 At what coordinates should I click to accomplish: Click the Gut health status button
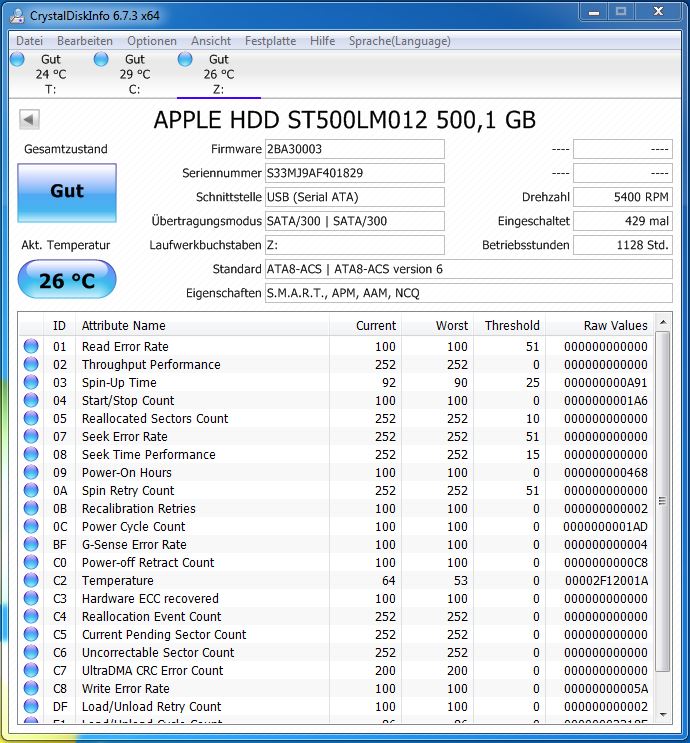click(67, 193)
